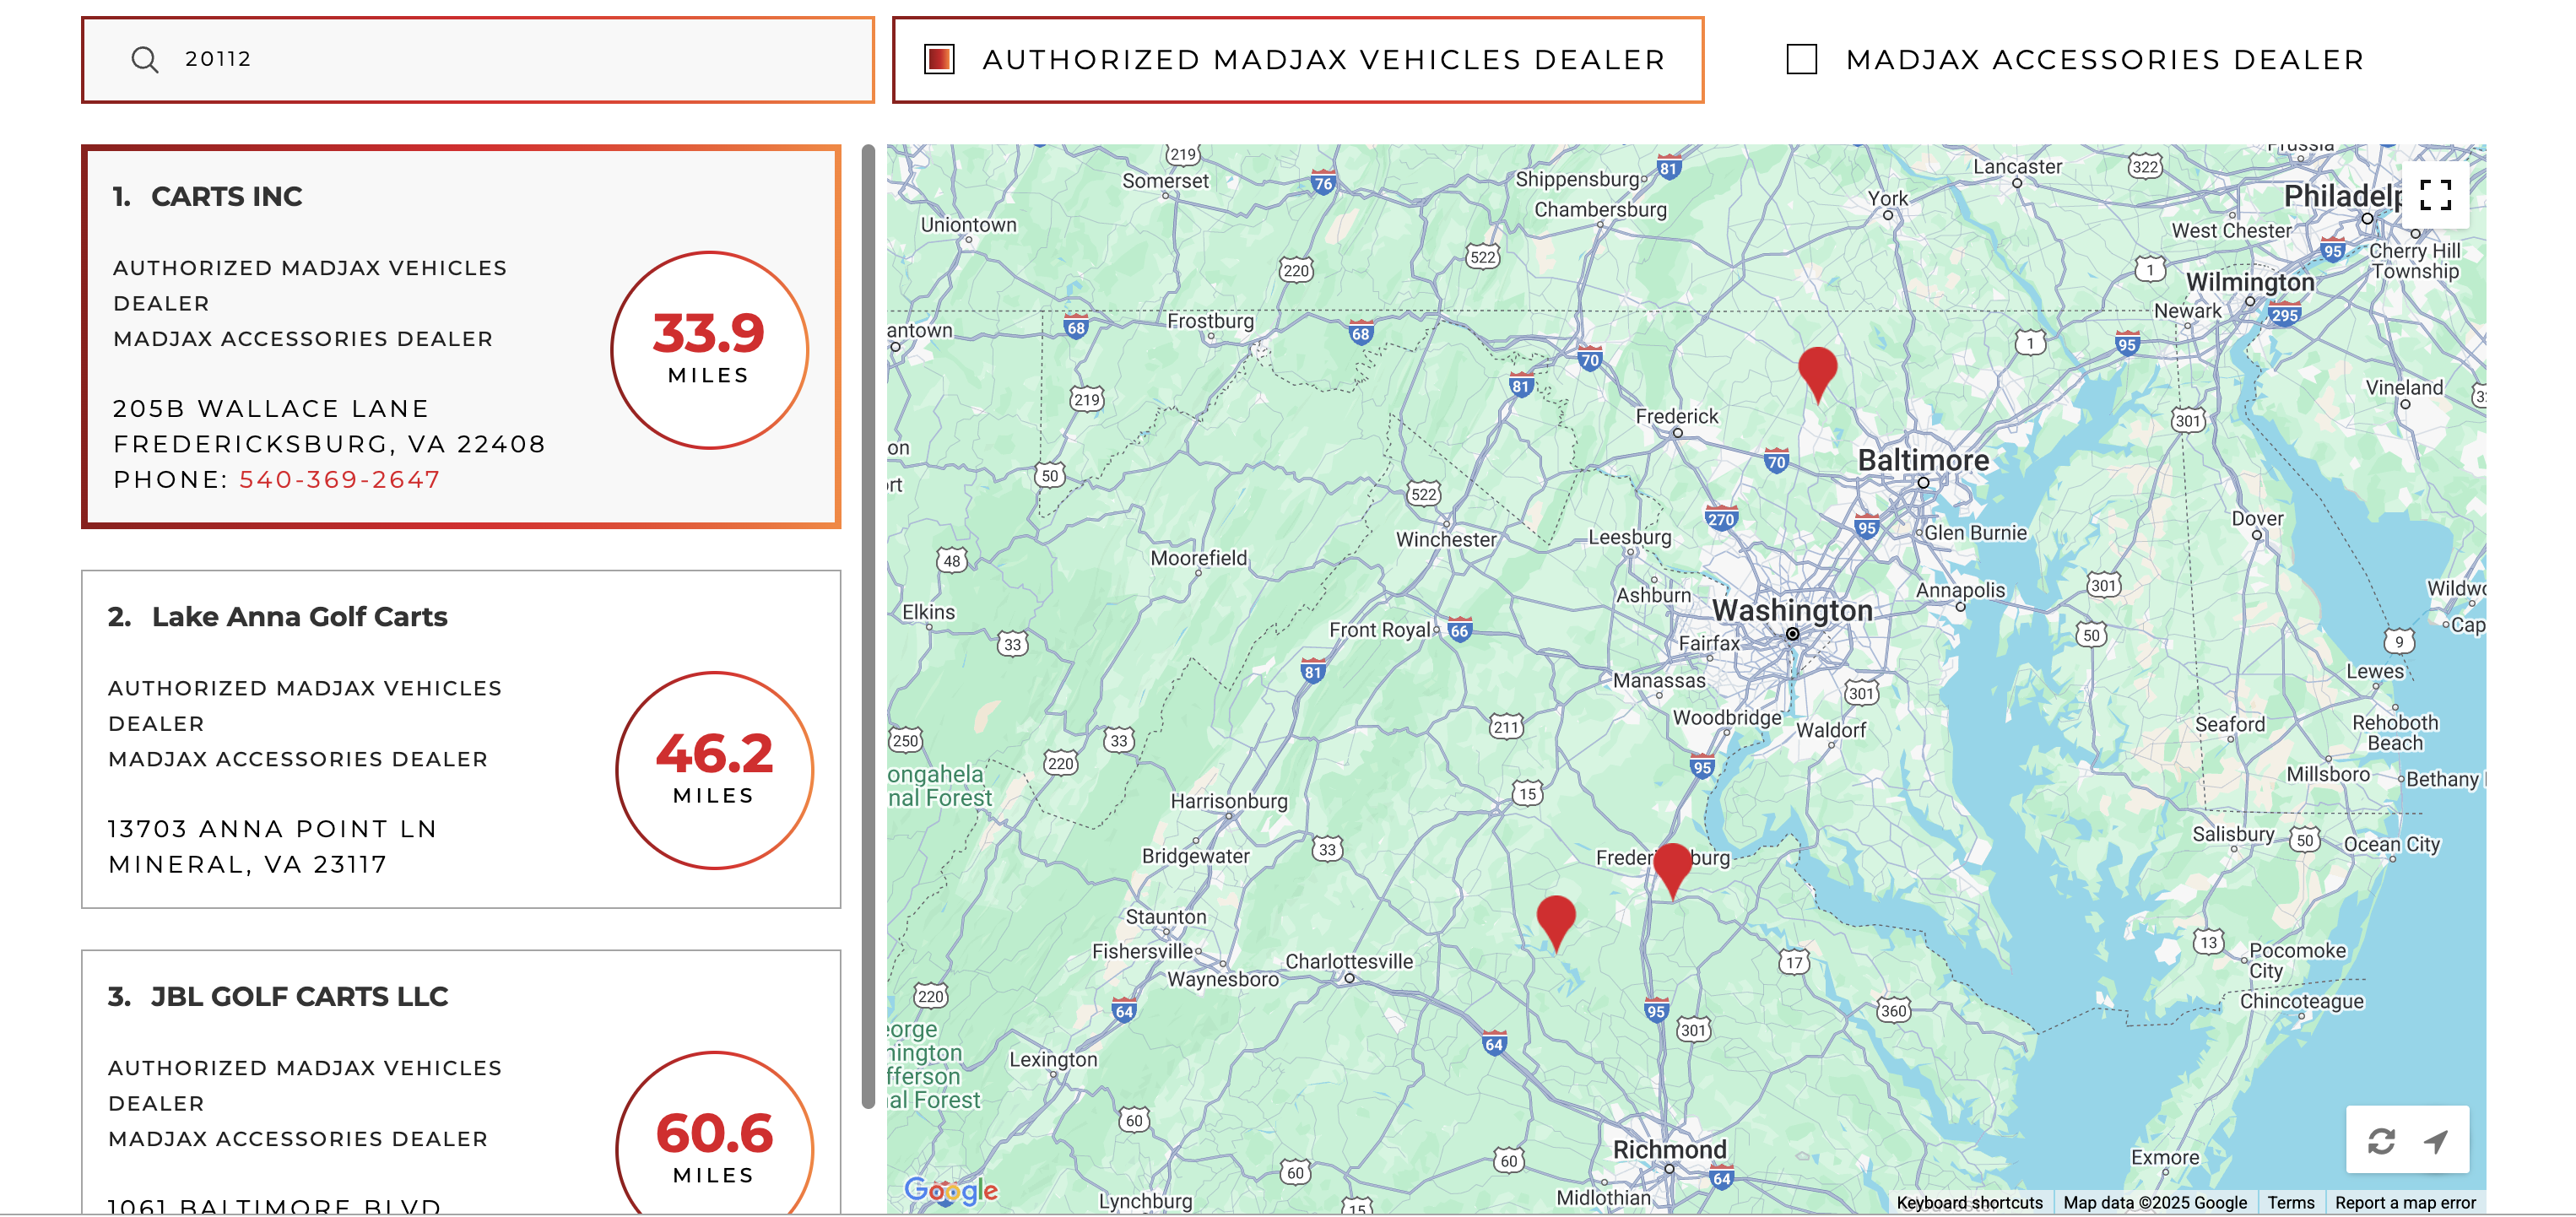Click the Washington label on the map
The height and width of the screenshot is (1217, 2576).
click(x=1791, y=610)
